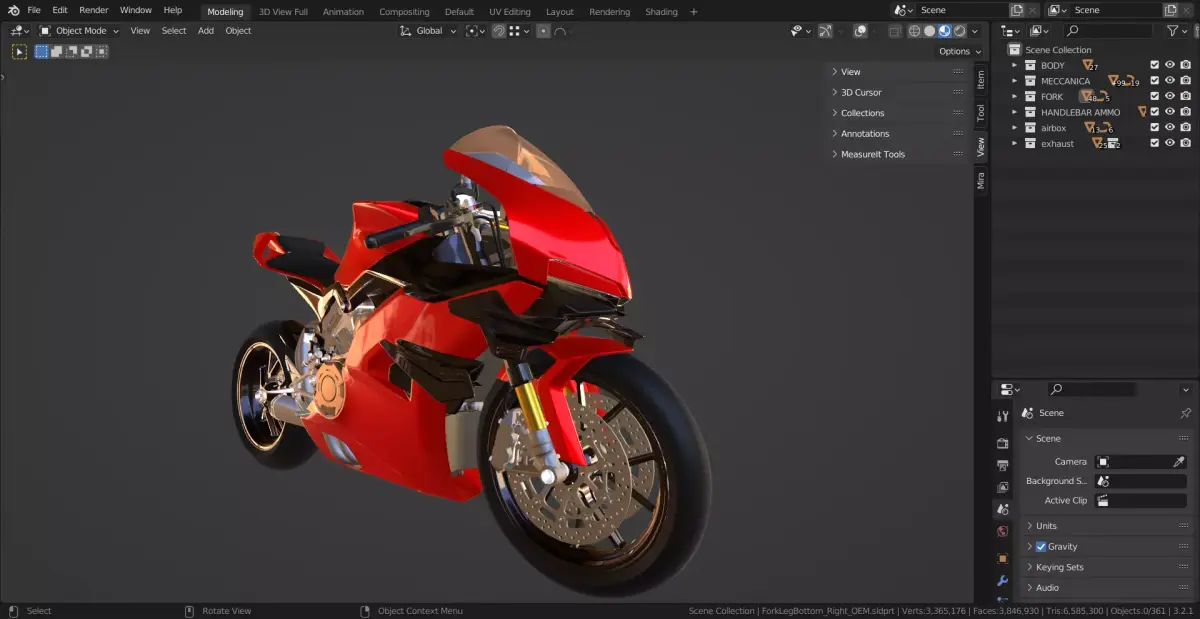Expand the Annotations panel
This screenshot has height=619, width=1200.
coord(898,133)
